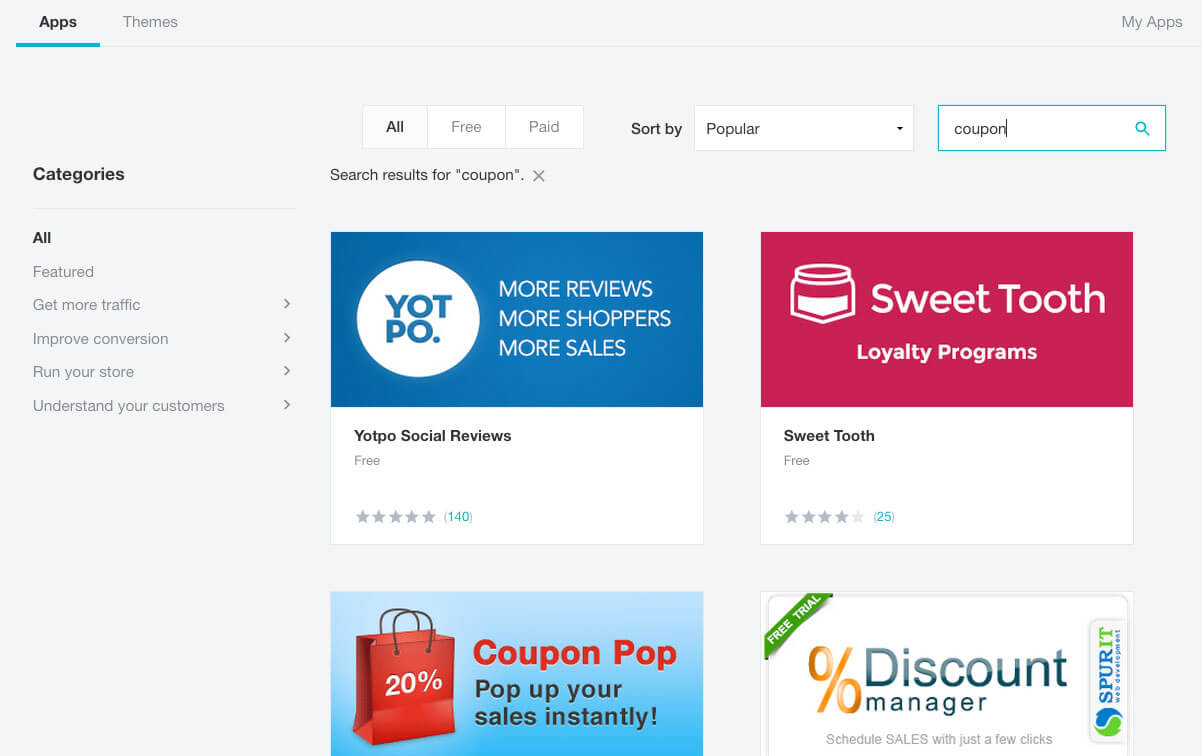Click the "Categories" heading
This screenshot has height=756, width=1202.
[79, 174]
